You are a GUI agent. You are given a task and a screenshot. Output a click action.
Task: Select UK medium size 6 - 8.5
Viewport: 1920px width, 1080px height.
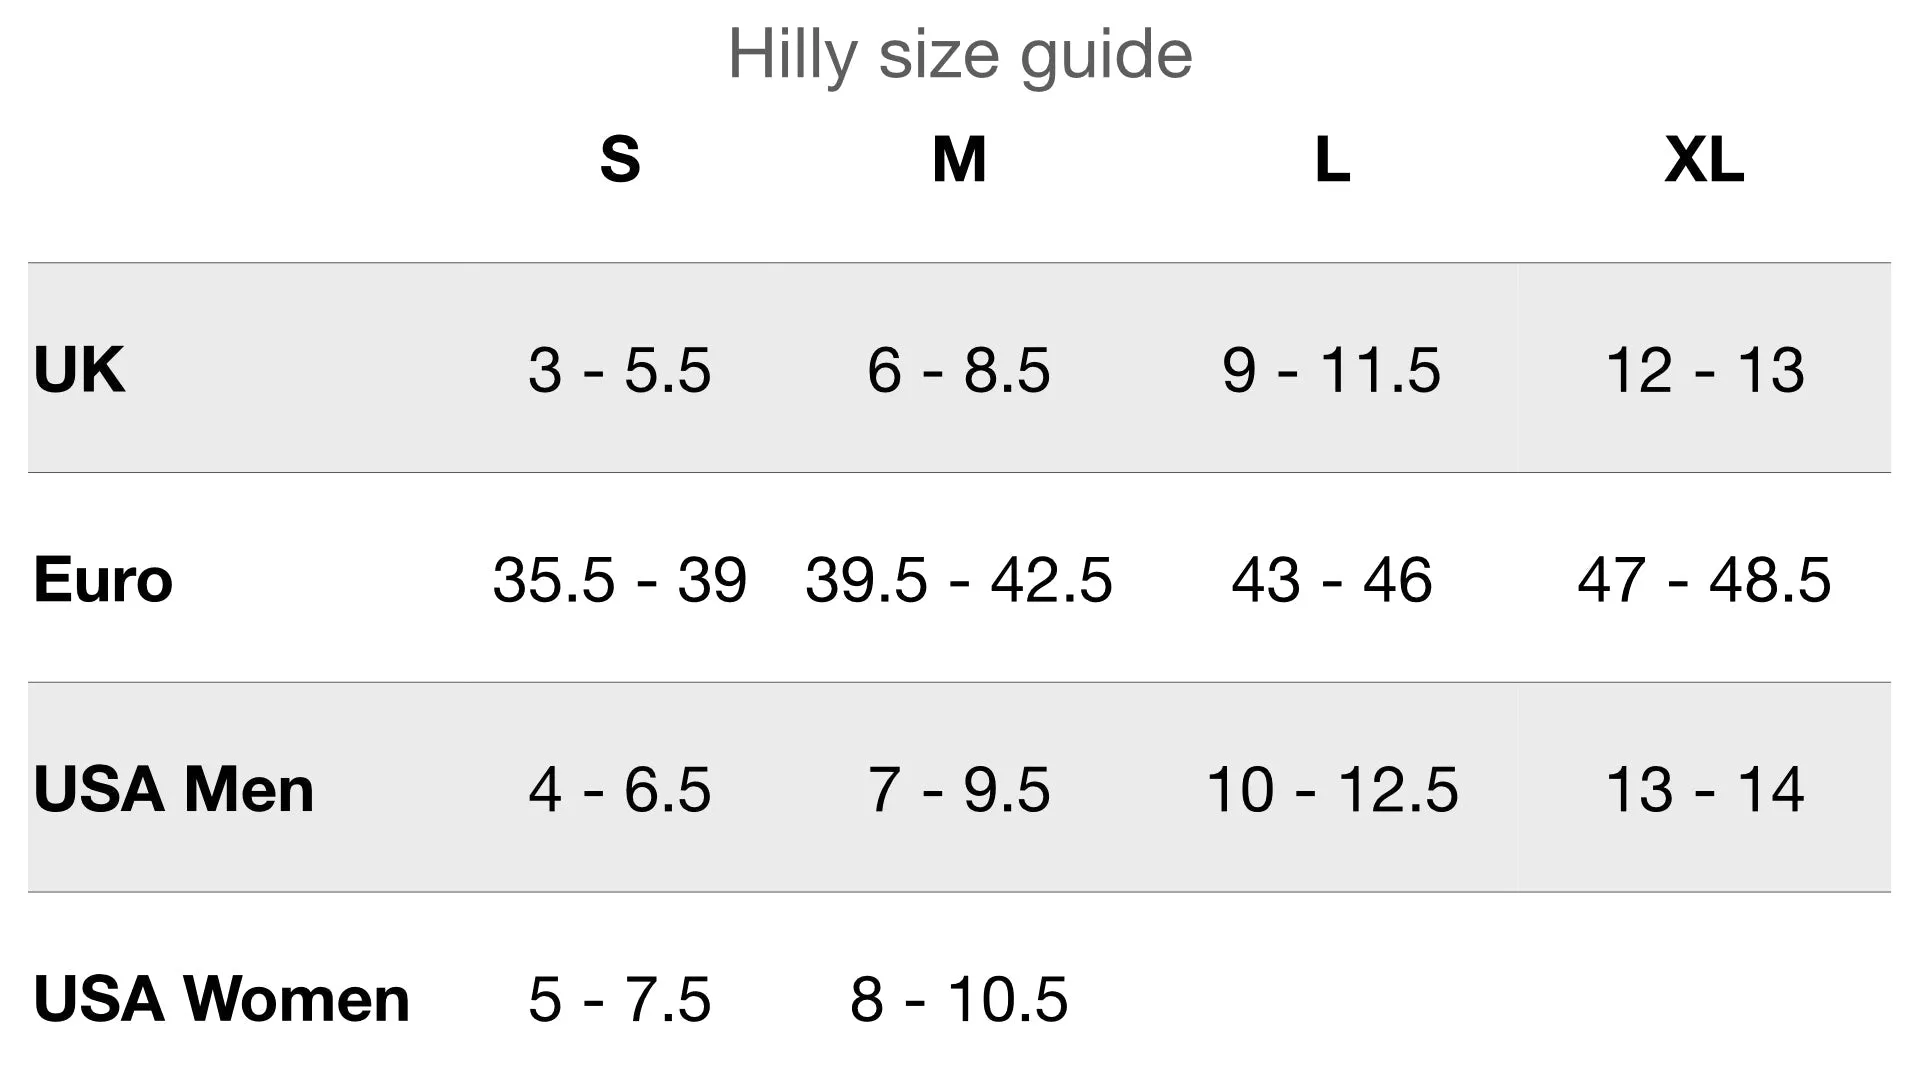(959, 370)
